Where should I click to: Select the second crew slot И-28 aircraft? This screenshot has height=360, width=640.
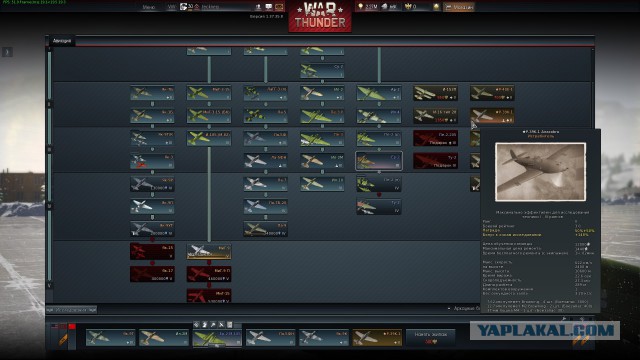164,338
